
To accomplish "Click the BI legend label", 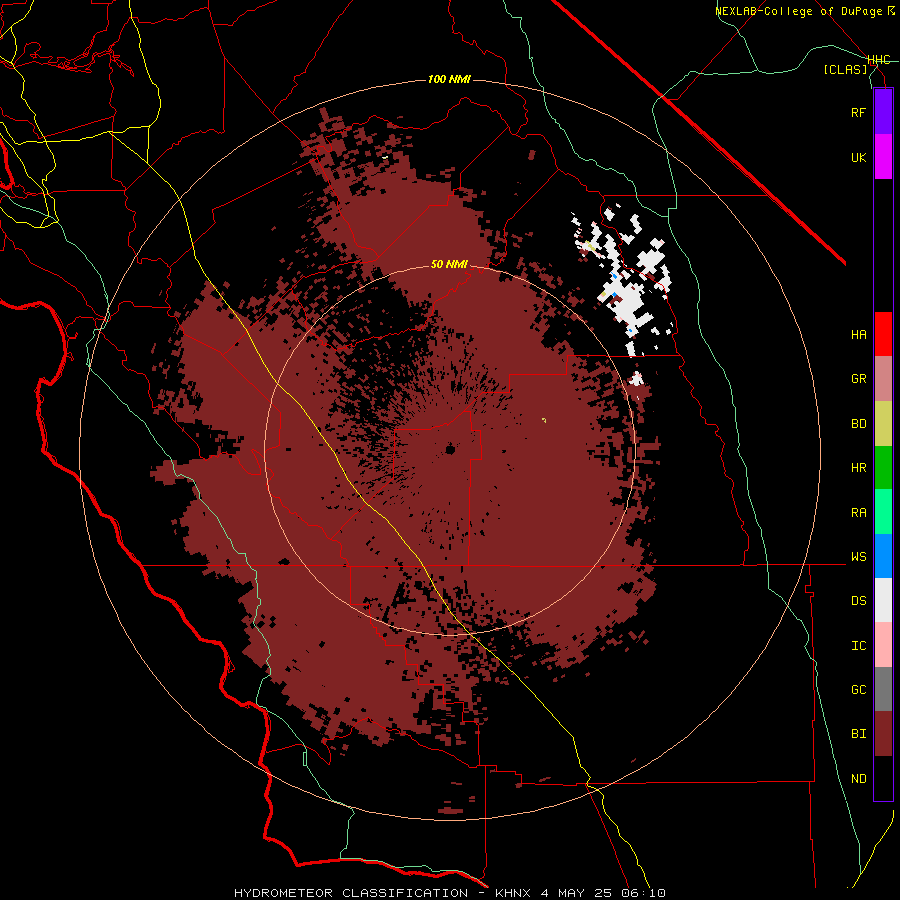I will (858, 734).
